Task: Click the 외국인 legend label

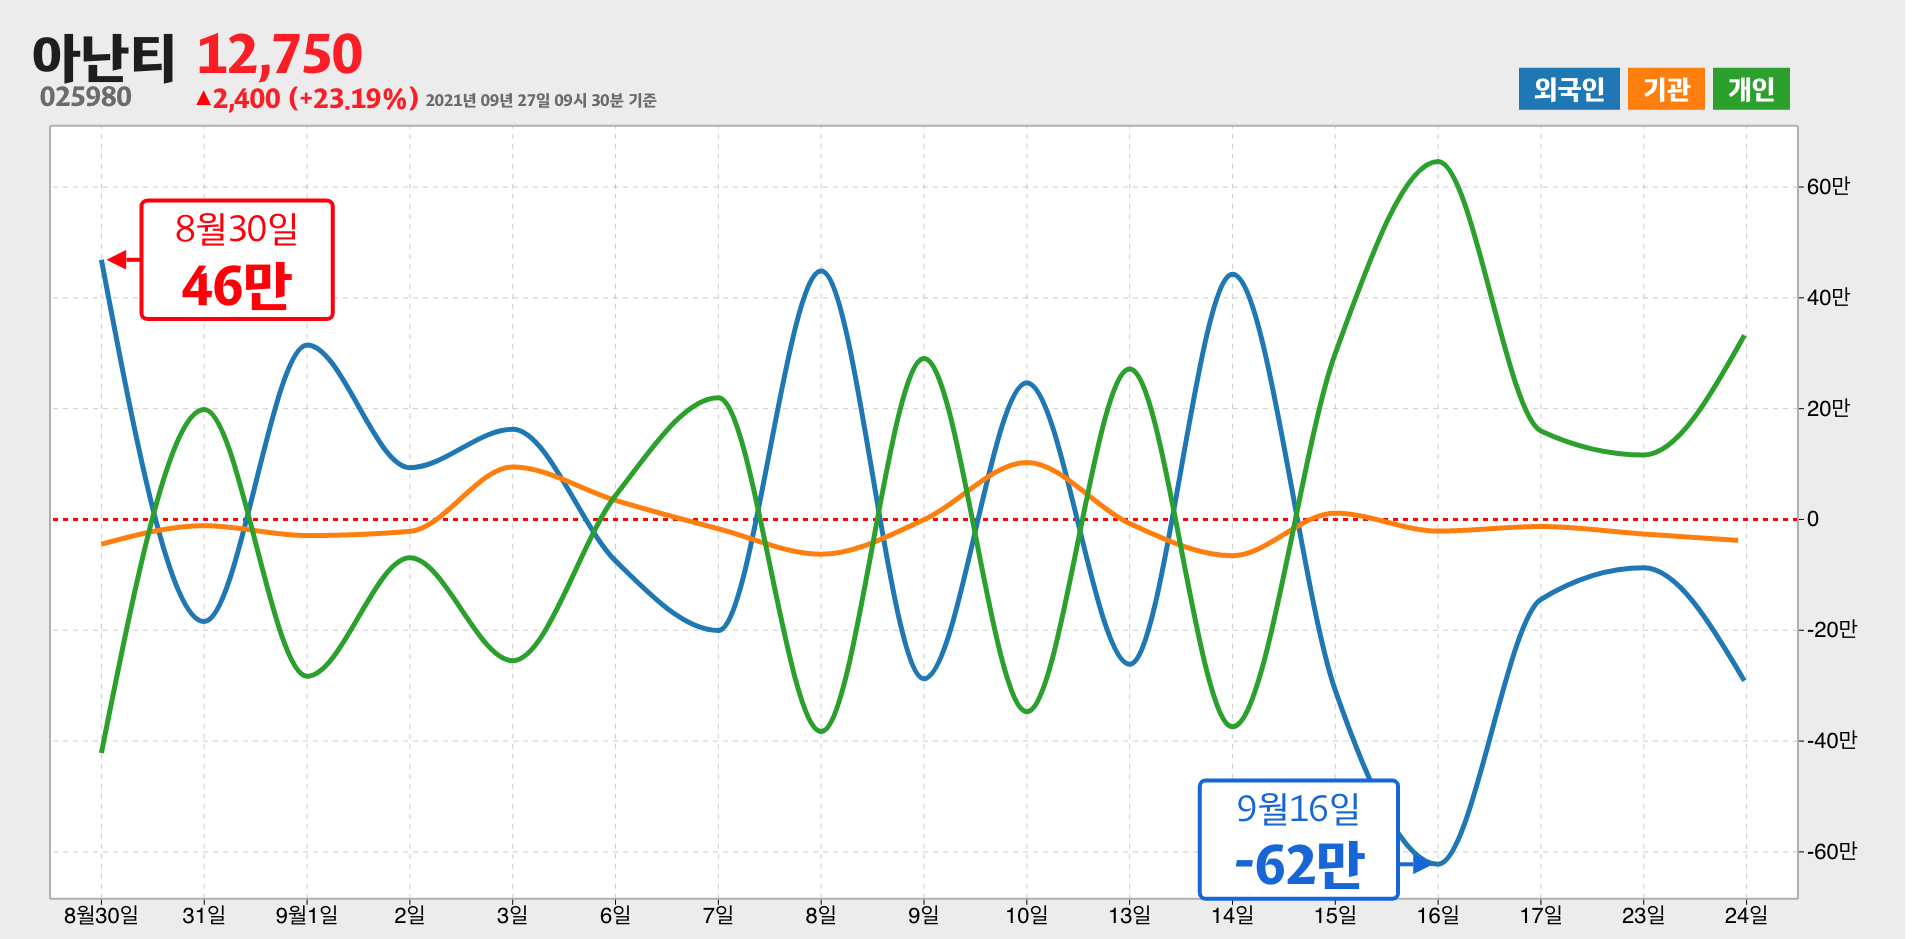Action: 1569,89
